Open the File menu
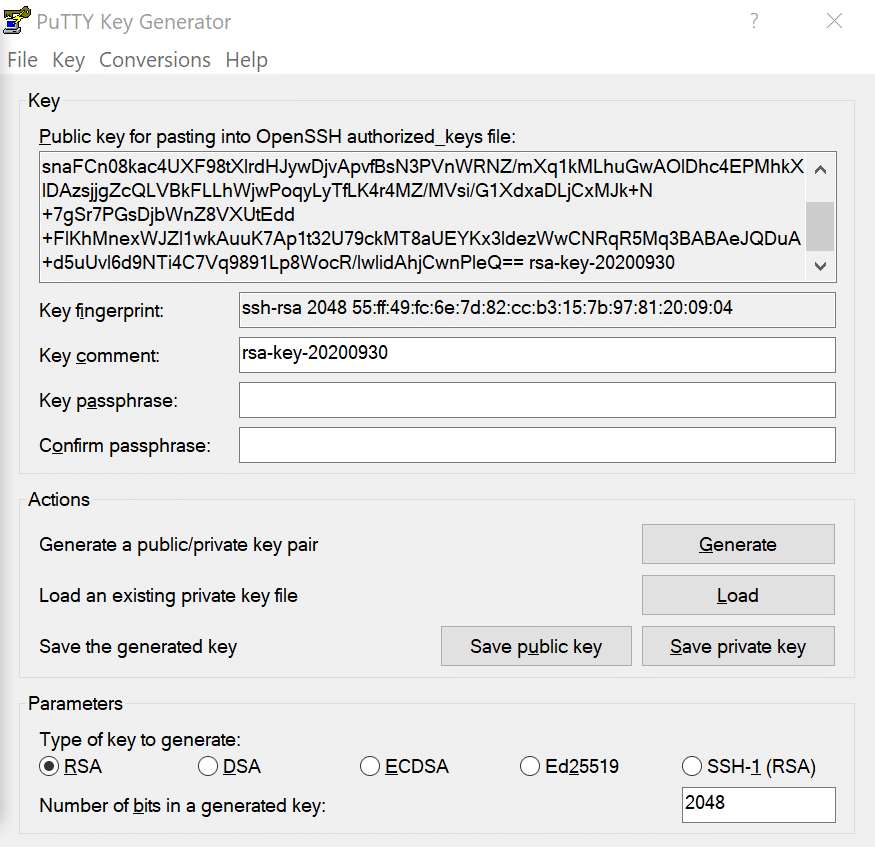This screenshot has height=847, width=875. (x=22, y=60)
